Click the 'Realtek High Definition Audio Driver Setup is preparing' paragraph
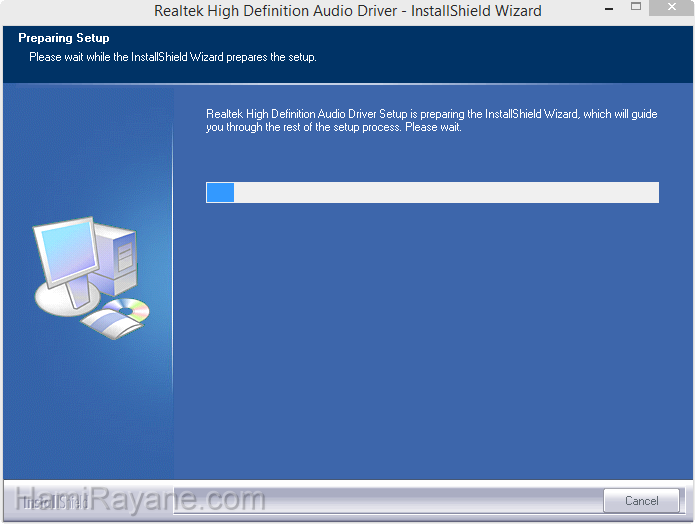This screenshot has width=695, height=524. pos(432,121)
